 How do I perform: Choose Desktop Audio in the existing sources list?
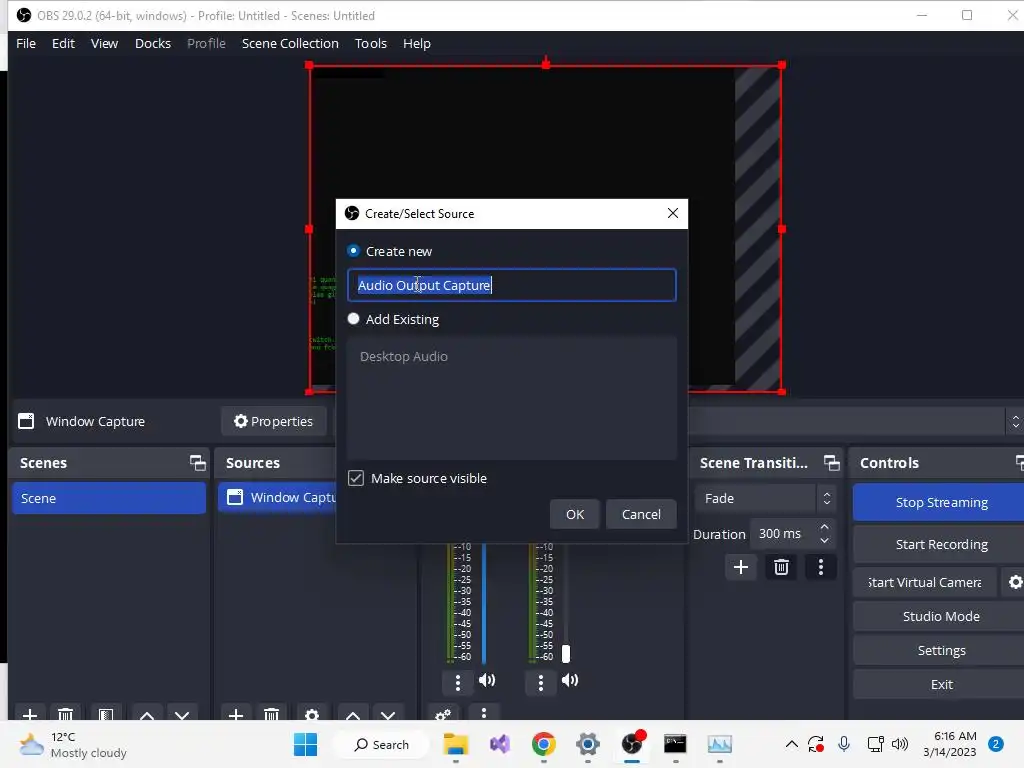[404, 357]
